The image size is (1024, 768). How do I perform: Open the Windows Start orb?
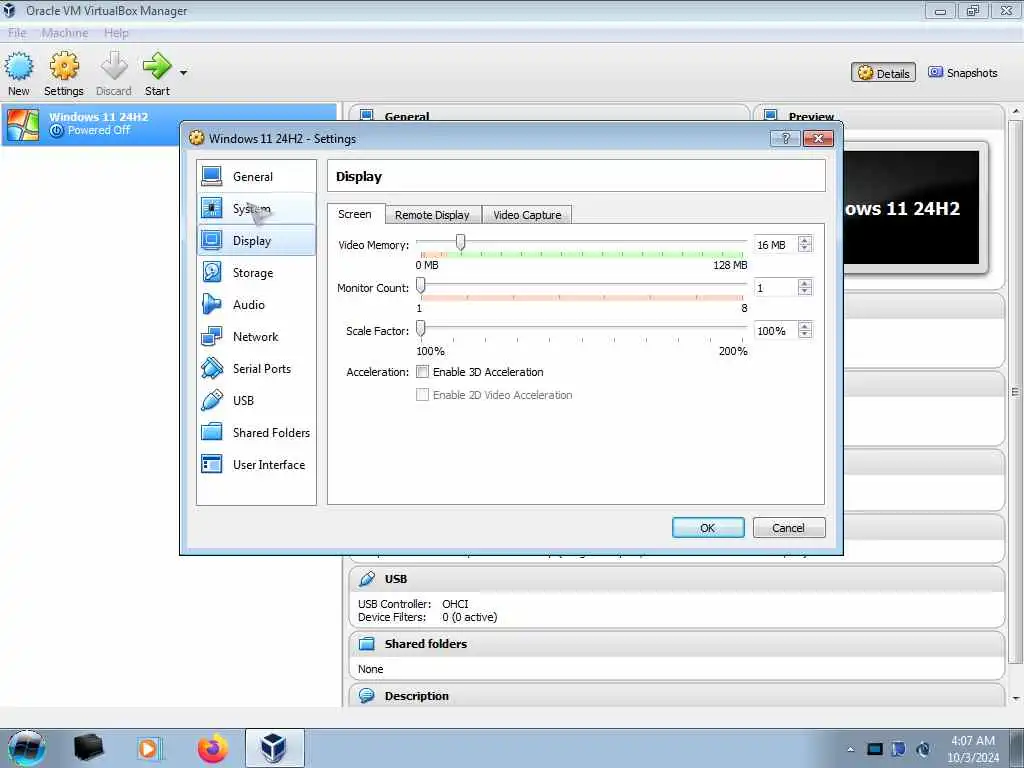coord(27,748)
